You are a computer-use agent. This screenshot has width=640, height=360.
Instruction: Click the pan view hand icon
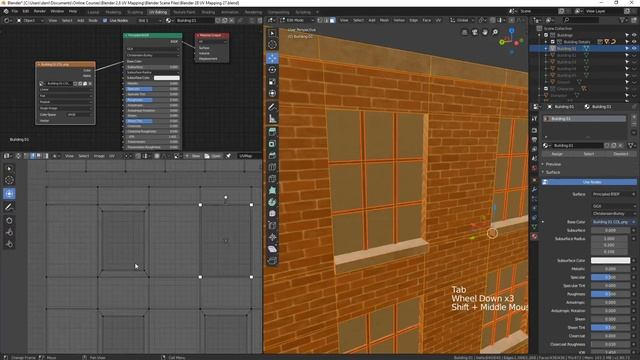click(485, 32)
